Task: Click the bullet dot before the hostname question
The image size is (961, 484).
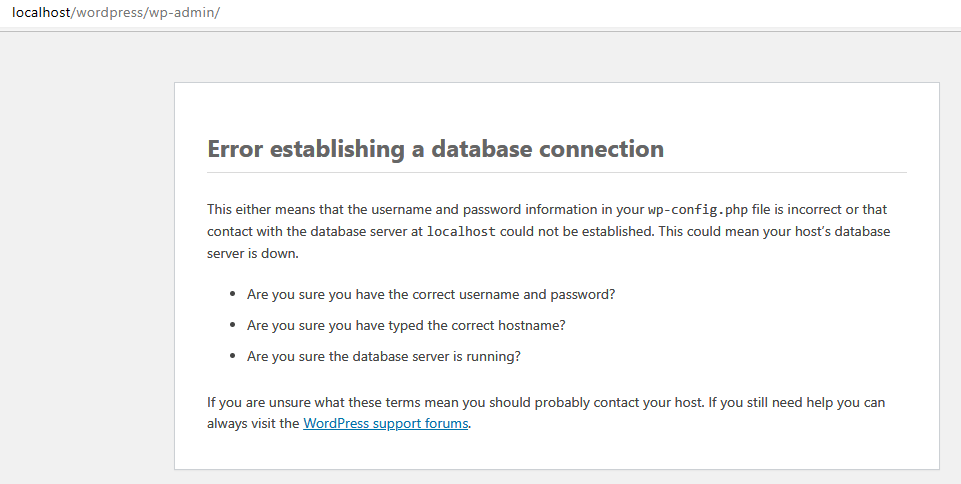Action: click(x=232, y=325)
